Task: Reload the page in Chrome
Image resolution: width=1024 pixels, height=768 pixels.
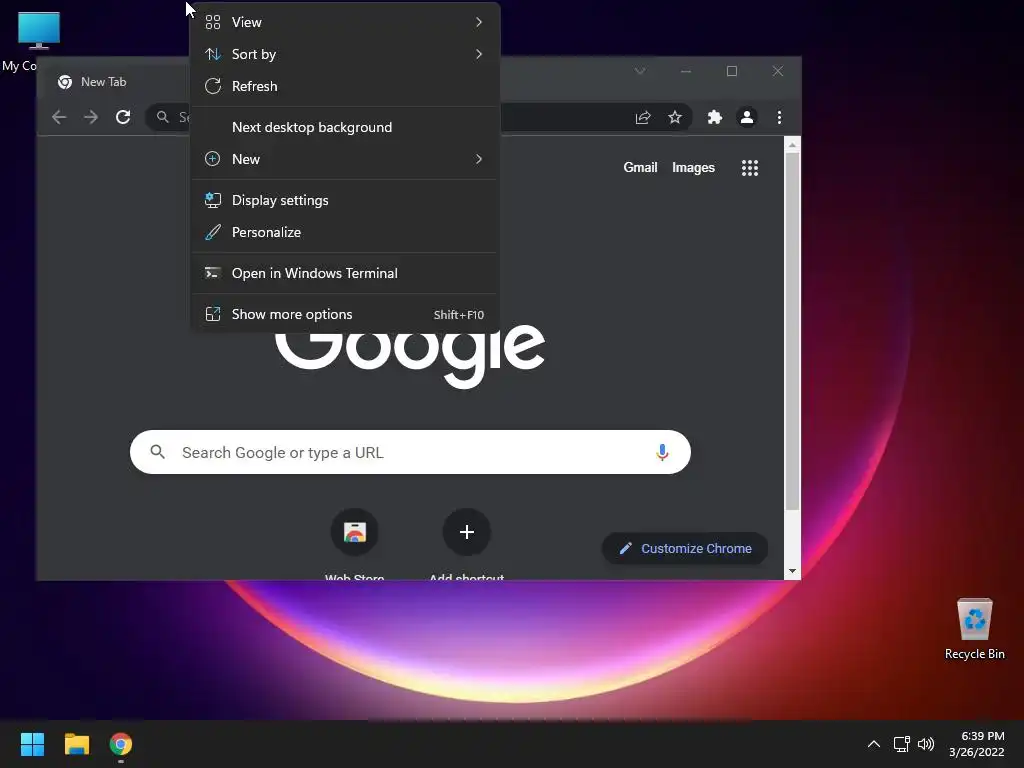Action: point(123,118)
